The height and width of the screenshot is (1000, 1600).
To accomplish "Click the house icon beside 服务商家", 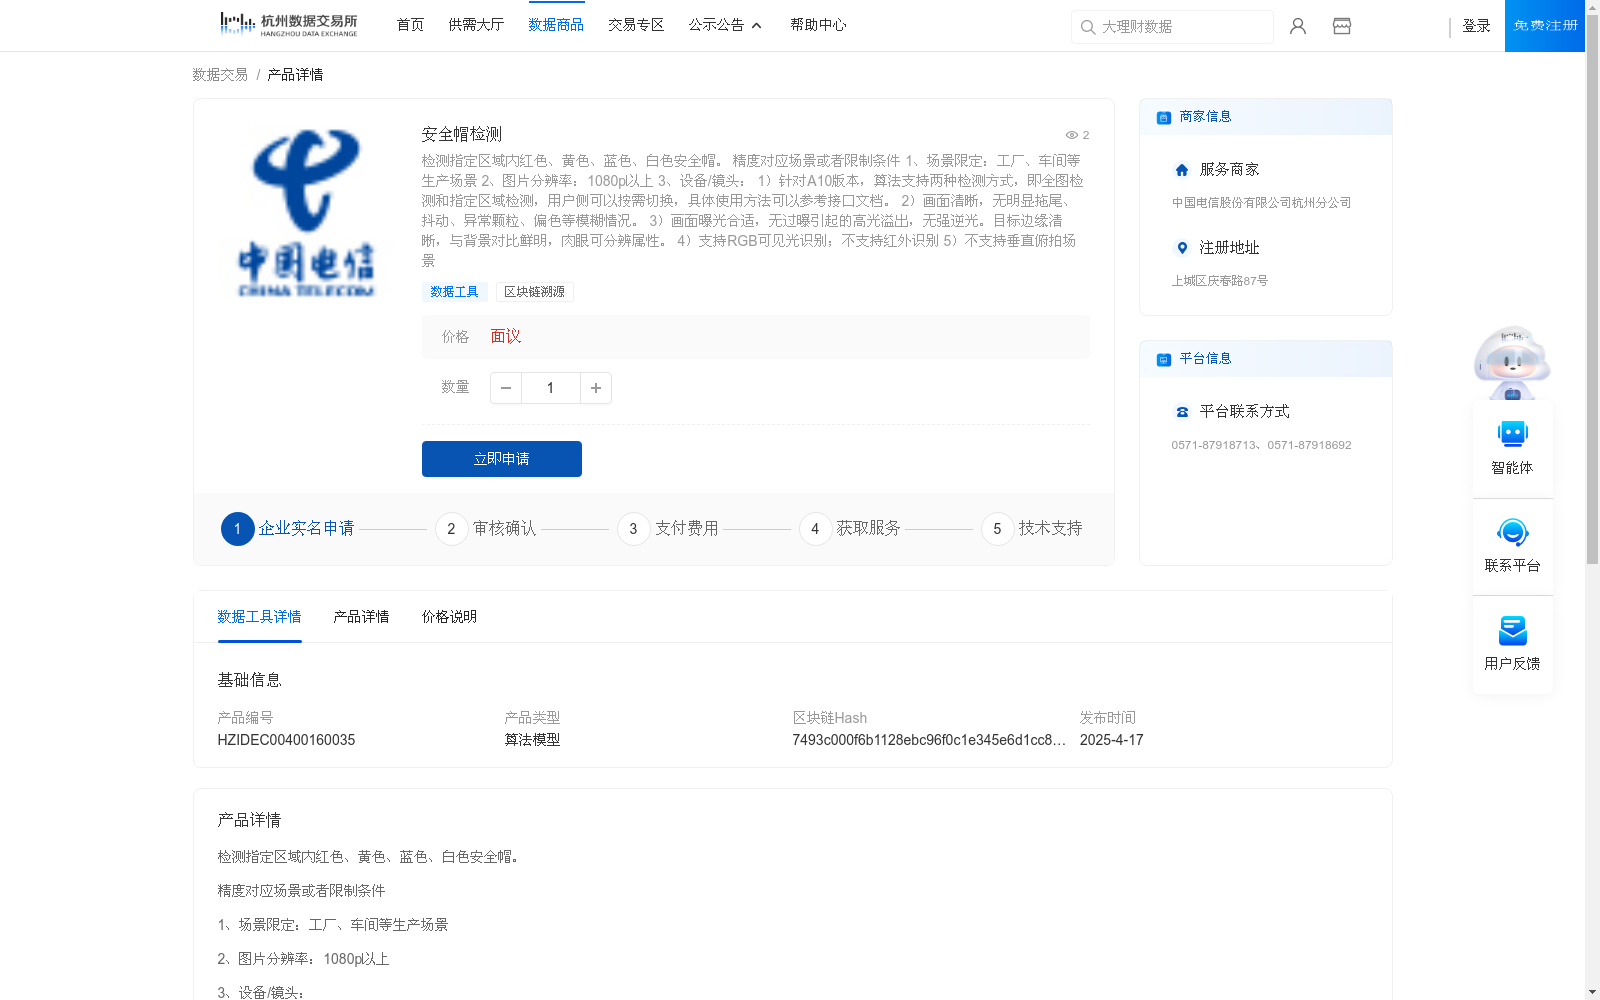I will point(1182,170).
